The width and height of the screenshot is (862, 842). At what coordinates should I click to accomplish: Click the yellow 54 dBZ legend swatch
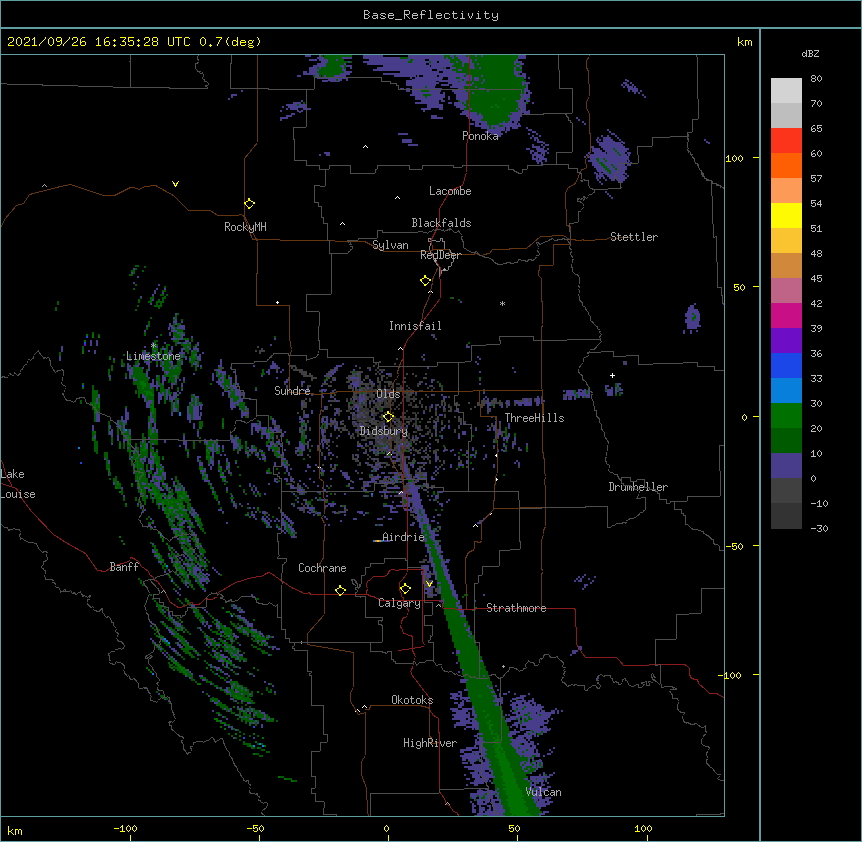[x=786, y=215]
